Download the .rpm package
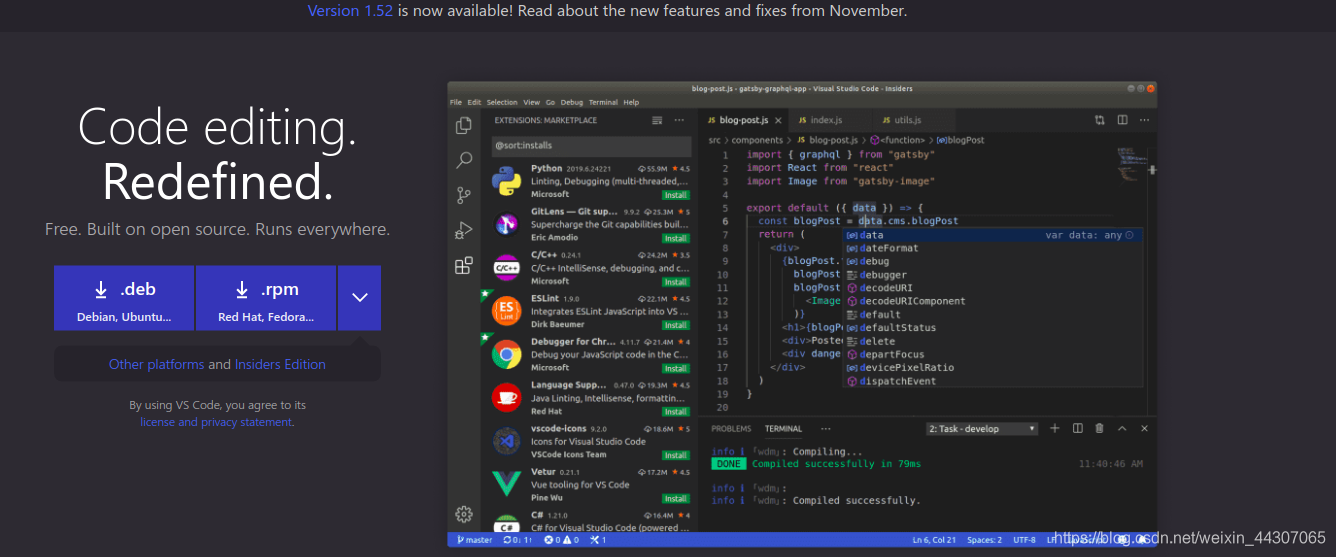The image size is (1336, 557). [x=266, y=298]
